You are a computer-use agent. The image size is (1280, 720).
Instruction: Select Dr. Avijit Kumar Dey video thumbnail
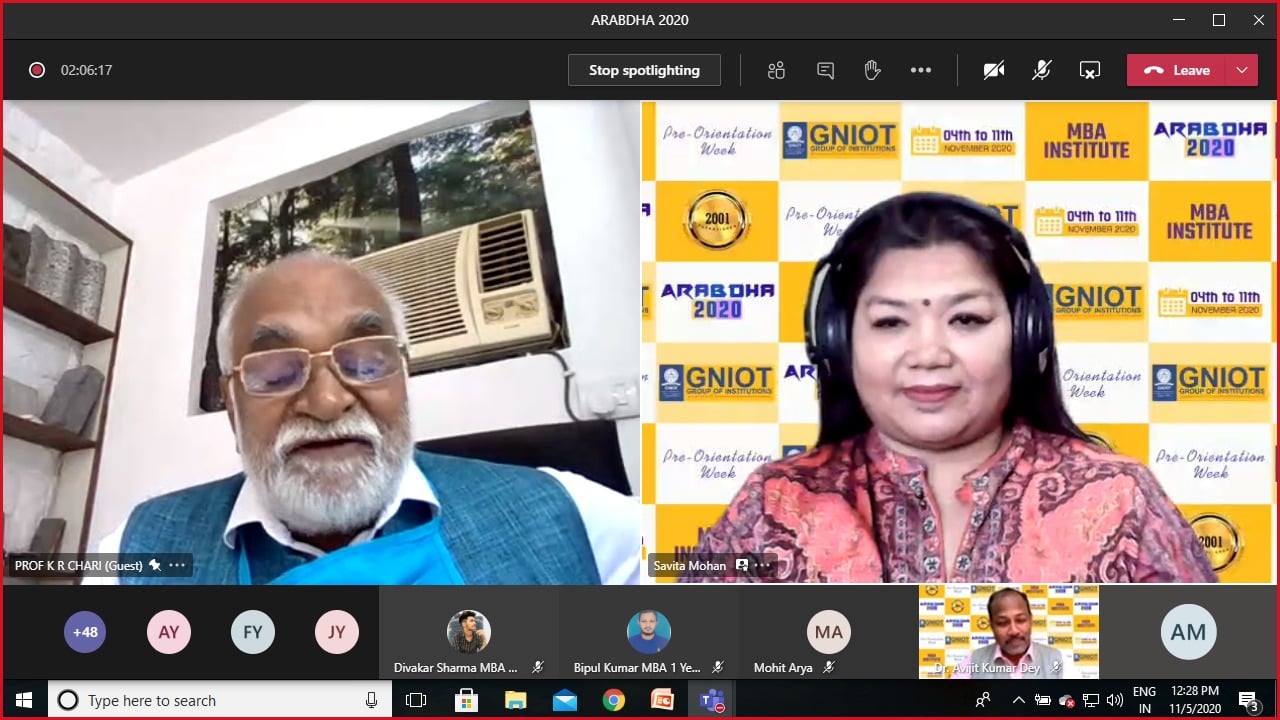click(x=1008, y=632)
